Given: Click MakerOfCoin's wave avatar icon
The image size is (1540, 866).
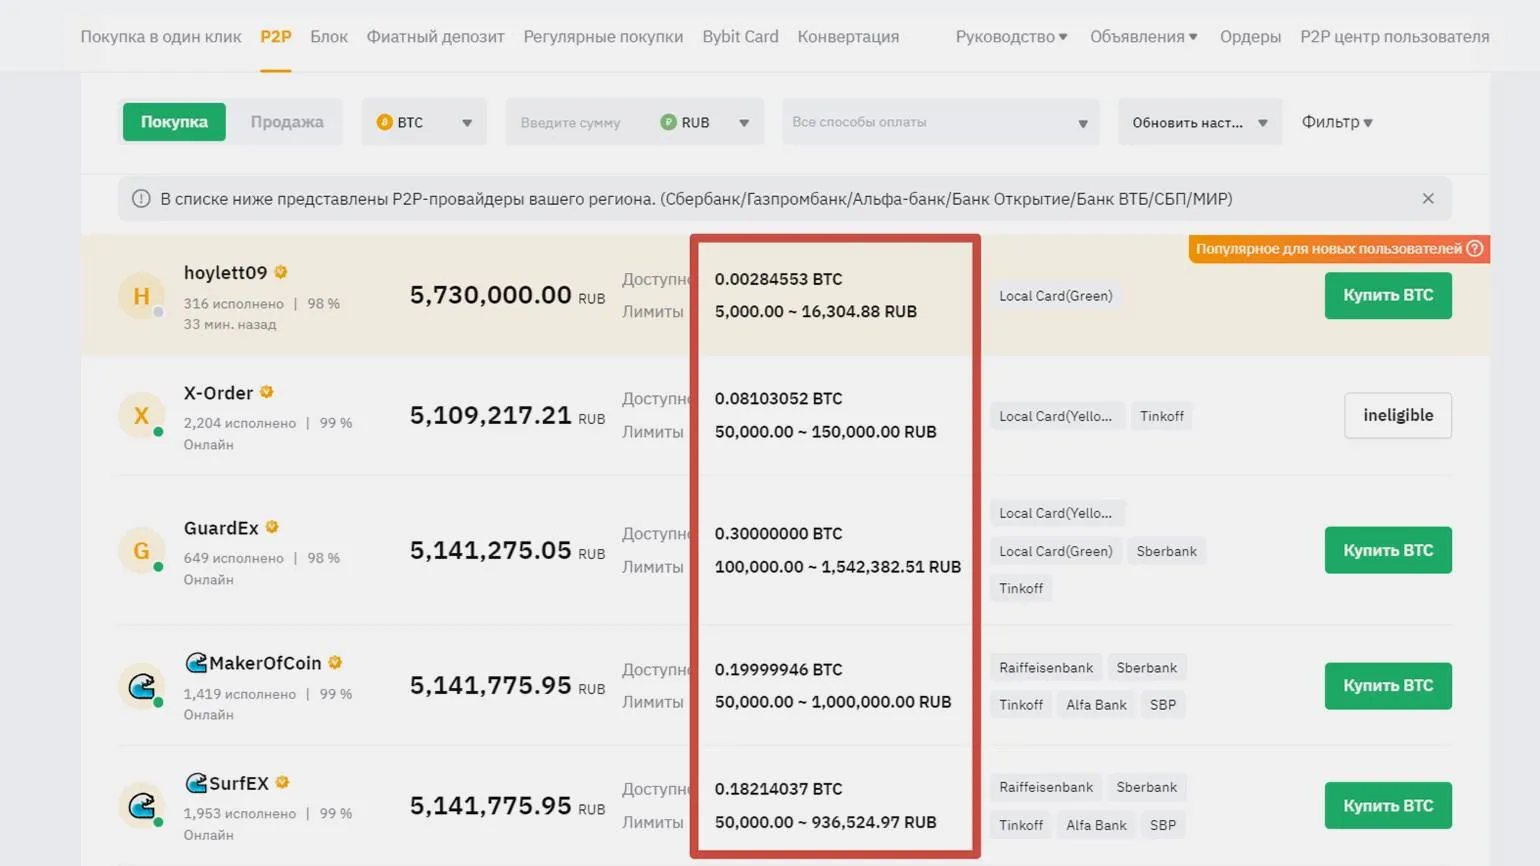Looking at the screenshot, I should coord(141,686).
